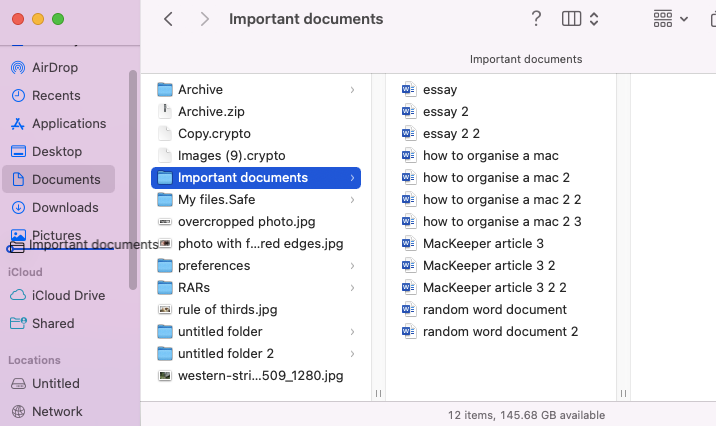Open the help question mark icon
The image size is (716, 426).
coord(536,19)
